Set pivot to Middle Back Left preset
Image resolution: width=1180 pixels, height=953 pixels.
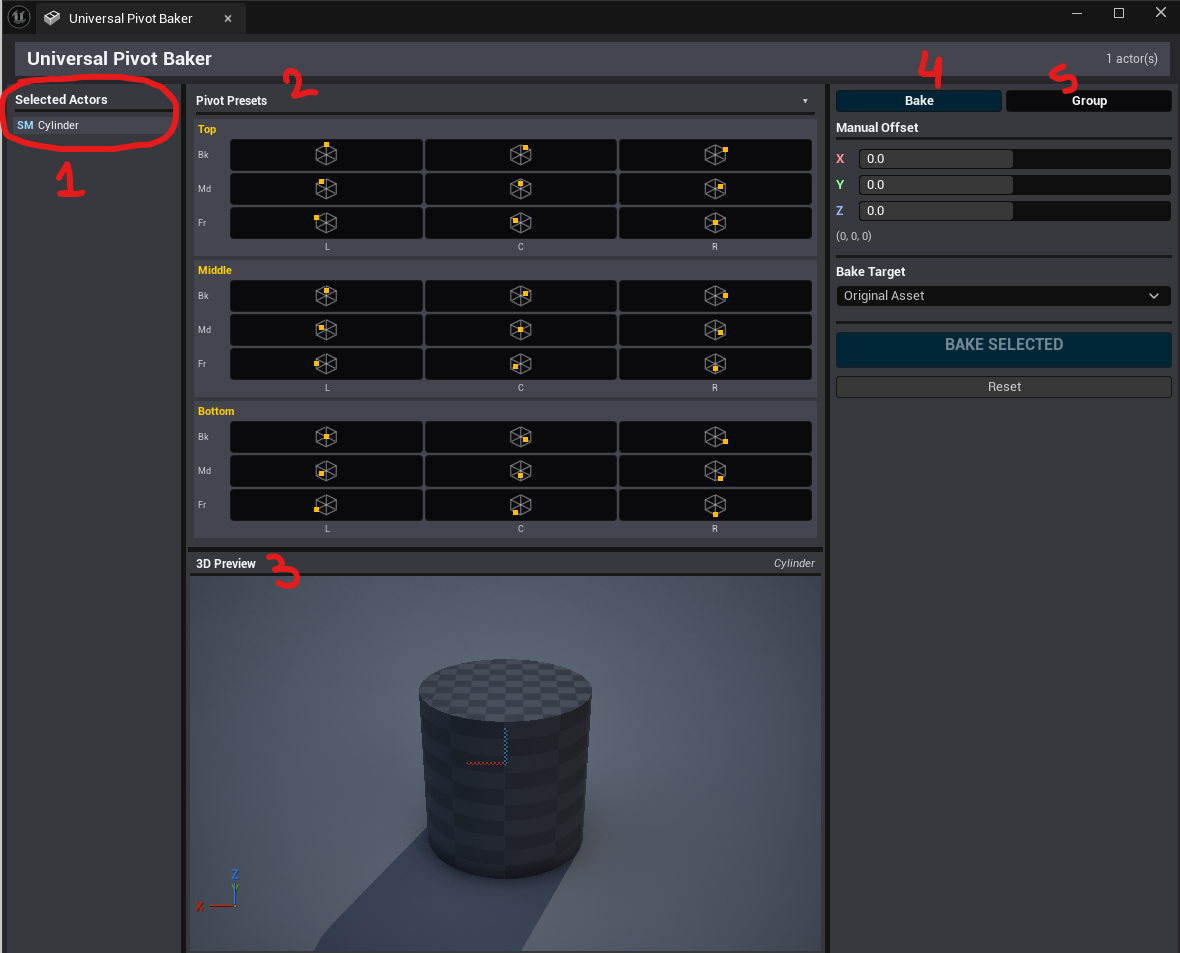[326, 296]
